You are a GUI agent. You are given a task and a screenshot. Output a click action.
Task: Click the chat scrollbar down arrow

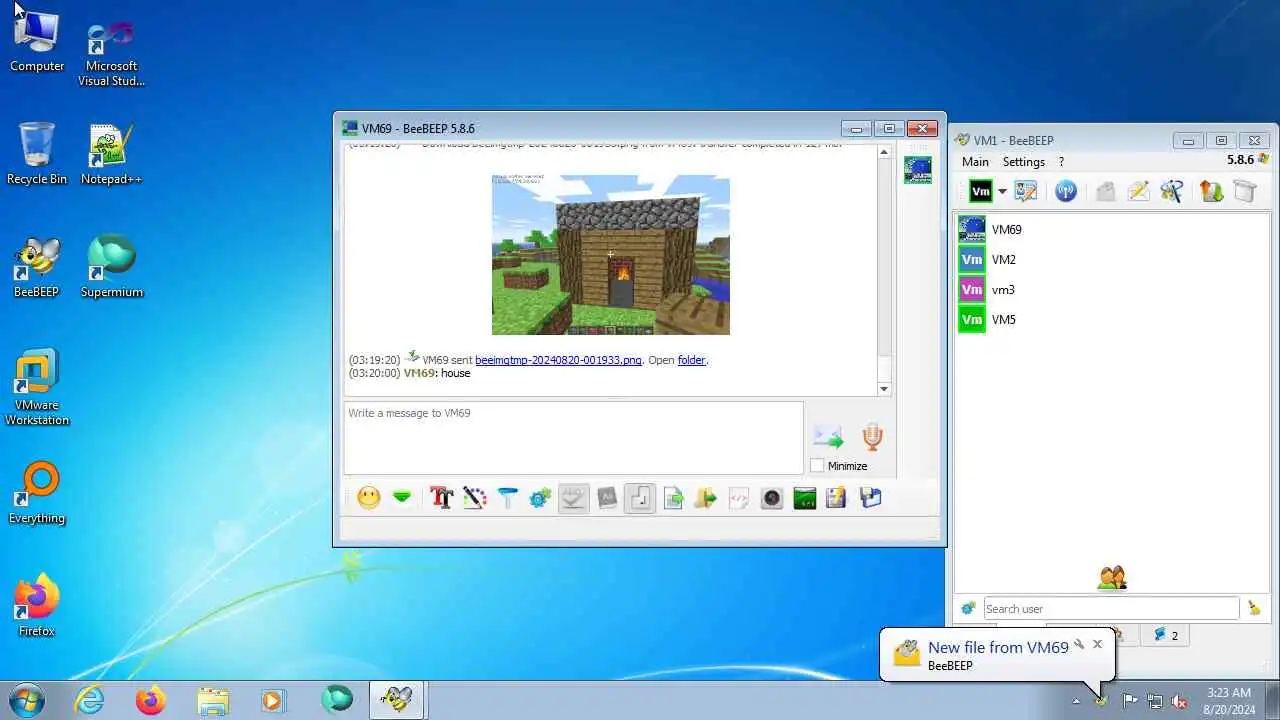pyautogui.click(x=884, y=389)
